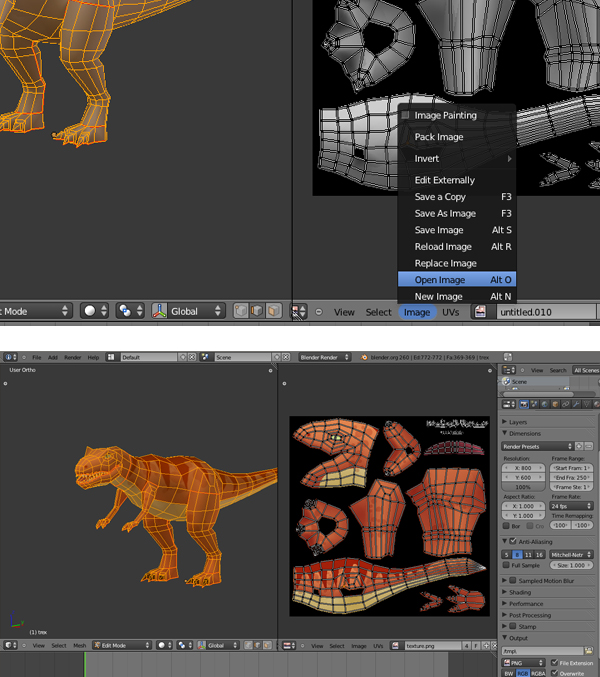Screen dimensions: 600x677
Task: Open the Render menu in lower Blender window
Action: click(73, 357)
